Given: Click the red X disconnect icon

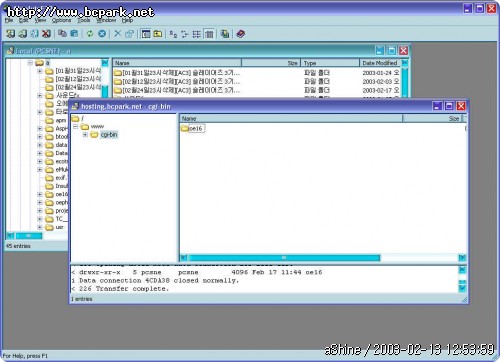Looking at the screenshot, I should (46, 34).
